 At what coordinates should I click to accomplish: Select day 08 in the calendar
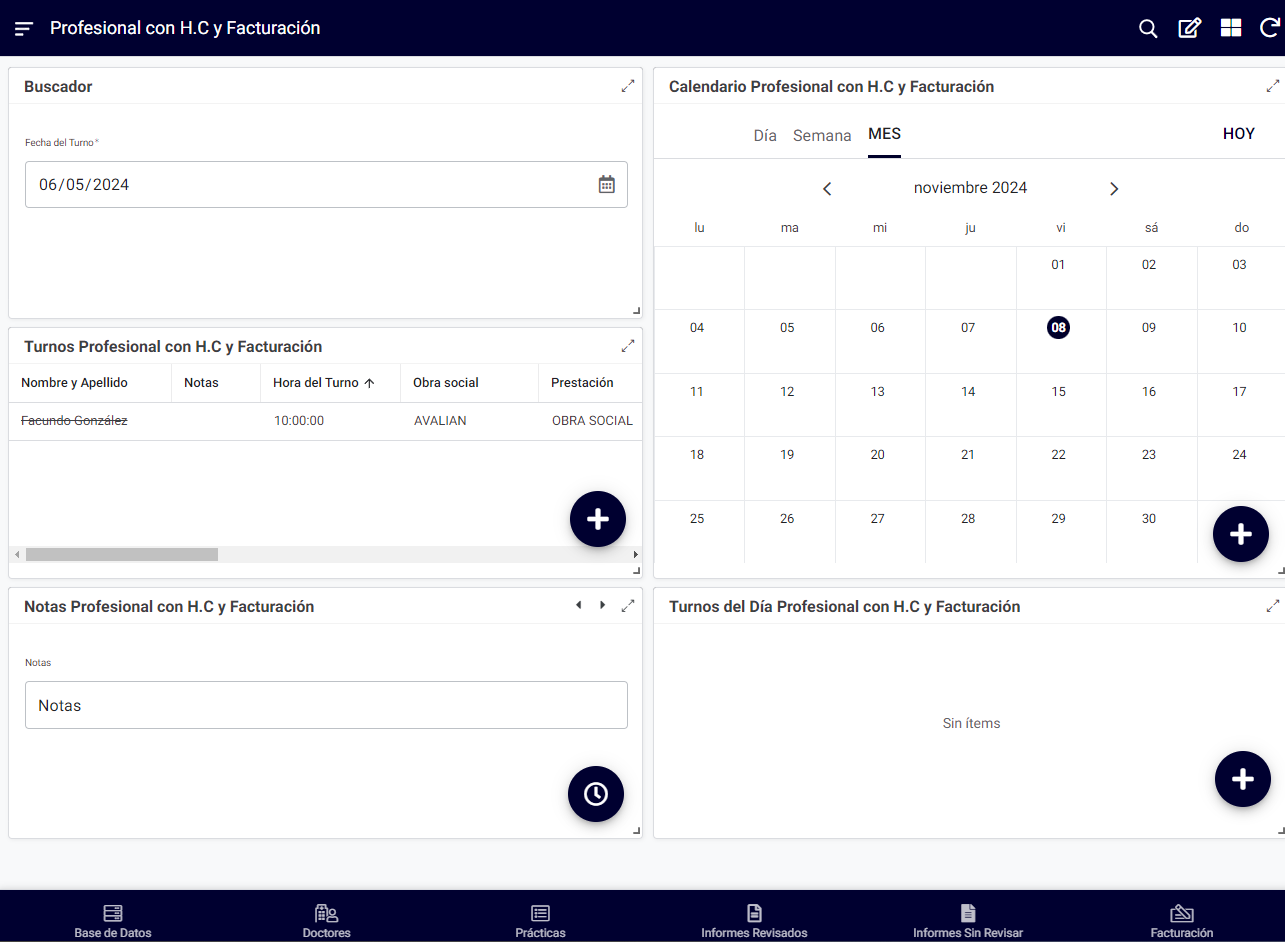(1058, 327)
